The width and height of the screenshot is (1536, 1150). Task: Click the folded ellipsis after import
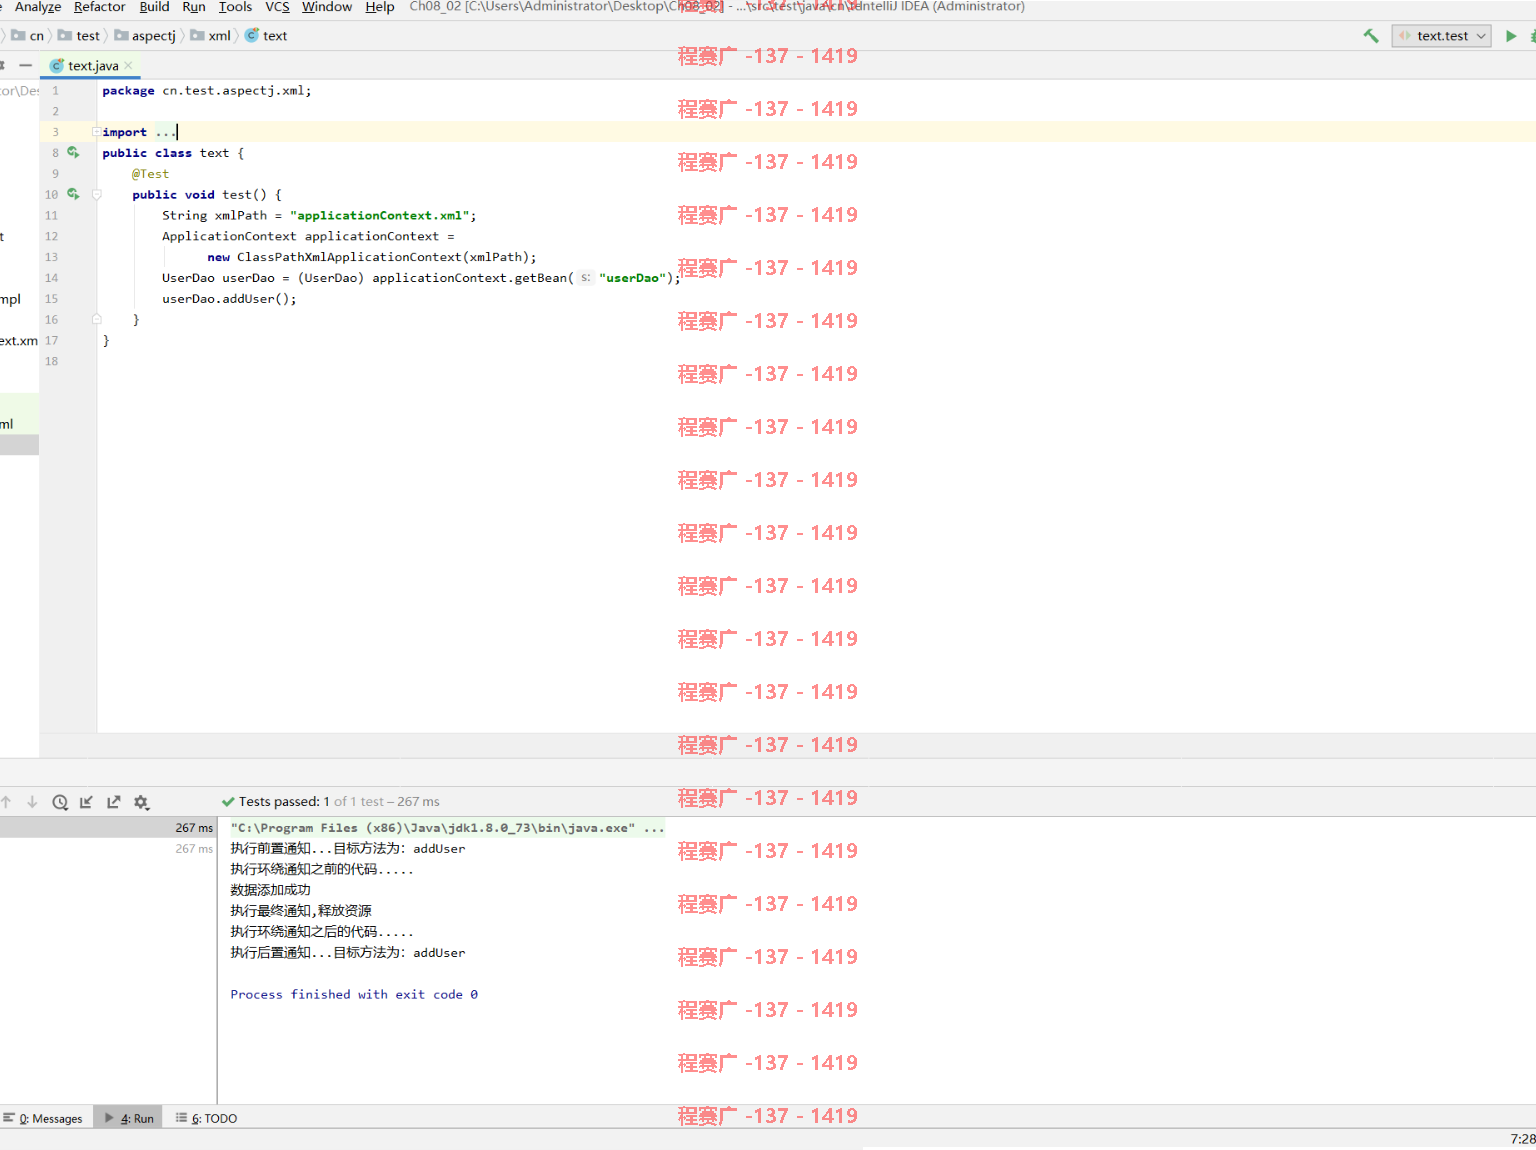[165, 132]
